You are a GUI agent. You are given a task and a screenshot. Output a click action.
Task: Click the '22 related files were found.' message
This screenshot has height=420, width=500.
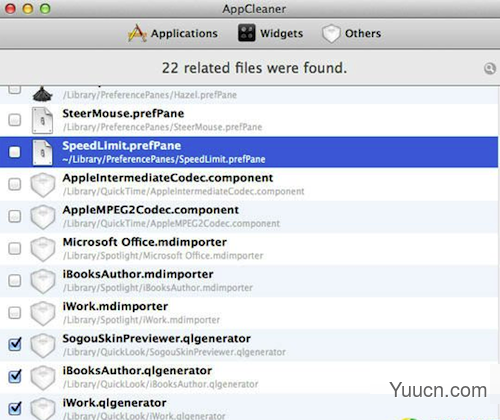pyautogui.click(x=254, y=68)
